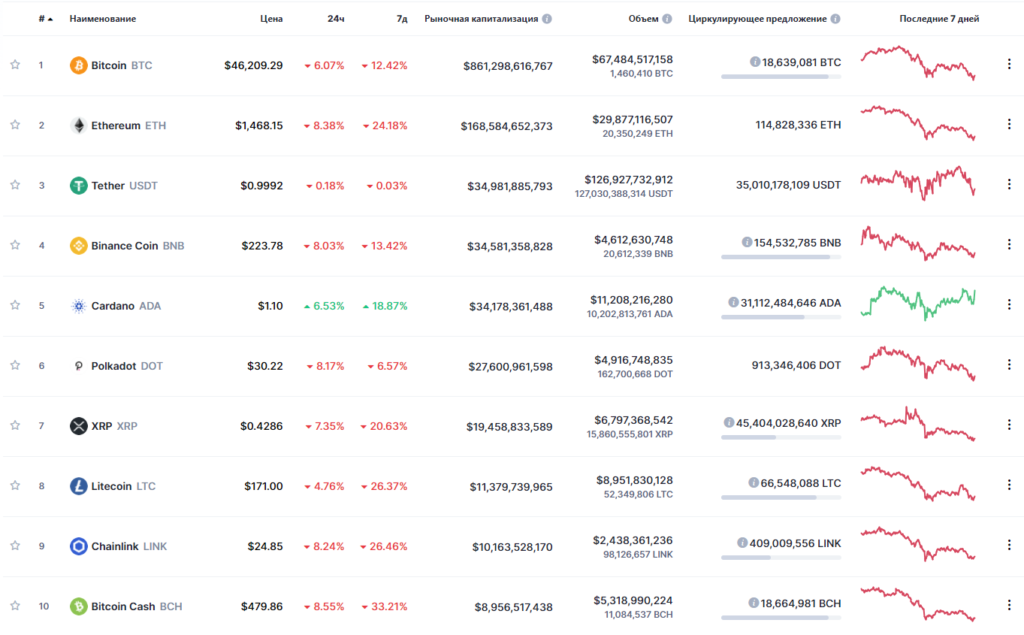The image size is (1024, 635).
Task: Open the three-dot menu for Ethereum row
Action: tap(1008, 125)
